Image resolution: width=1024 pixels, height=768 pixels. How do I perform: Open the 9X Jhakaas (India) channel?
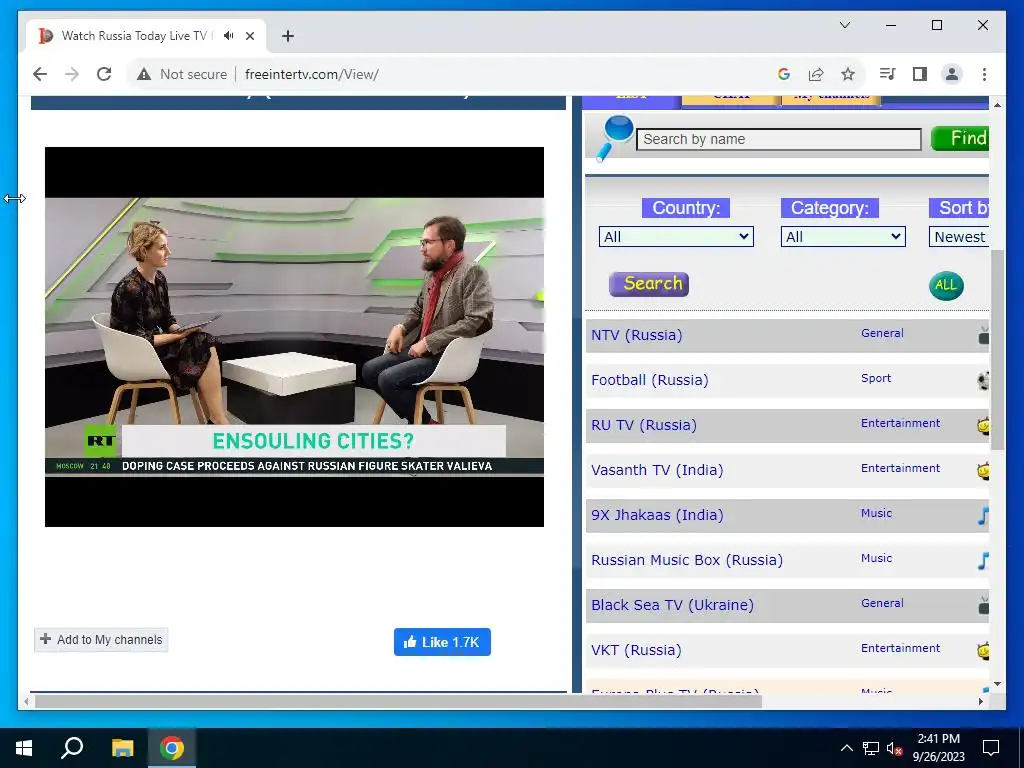(x=658, y=515)
